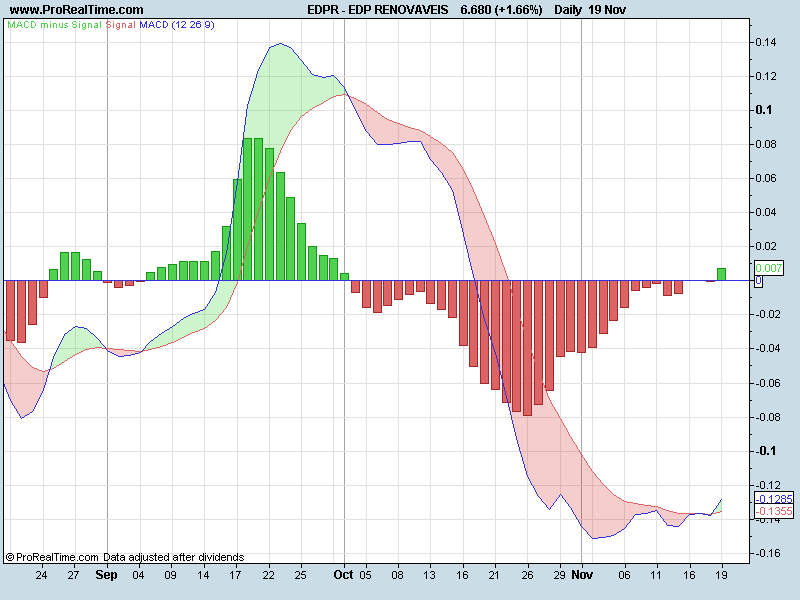Click the 26 date label on x-axis
Image resolution: width=800 pixels, height=600 pixels.
point(527,575)
